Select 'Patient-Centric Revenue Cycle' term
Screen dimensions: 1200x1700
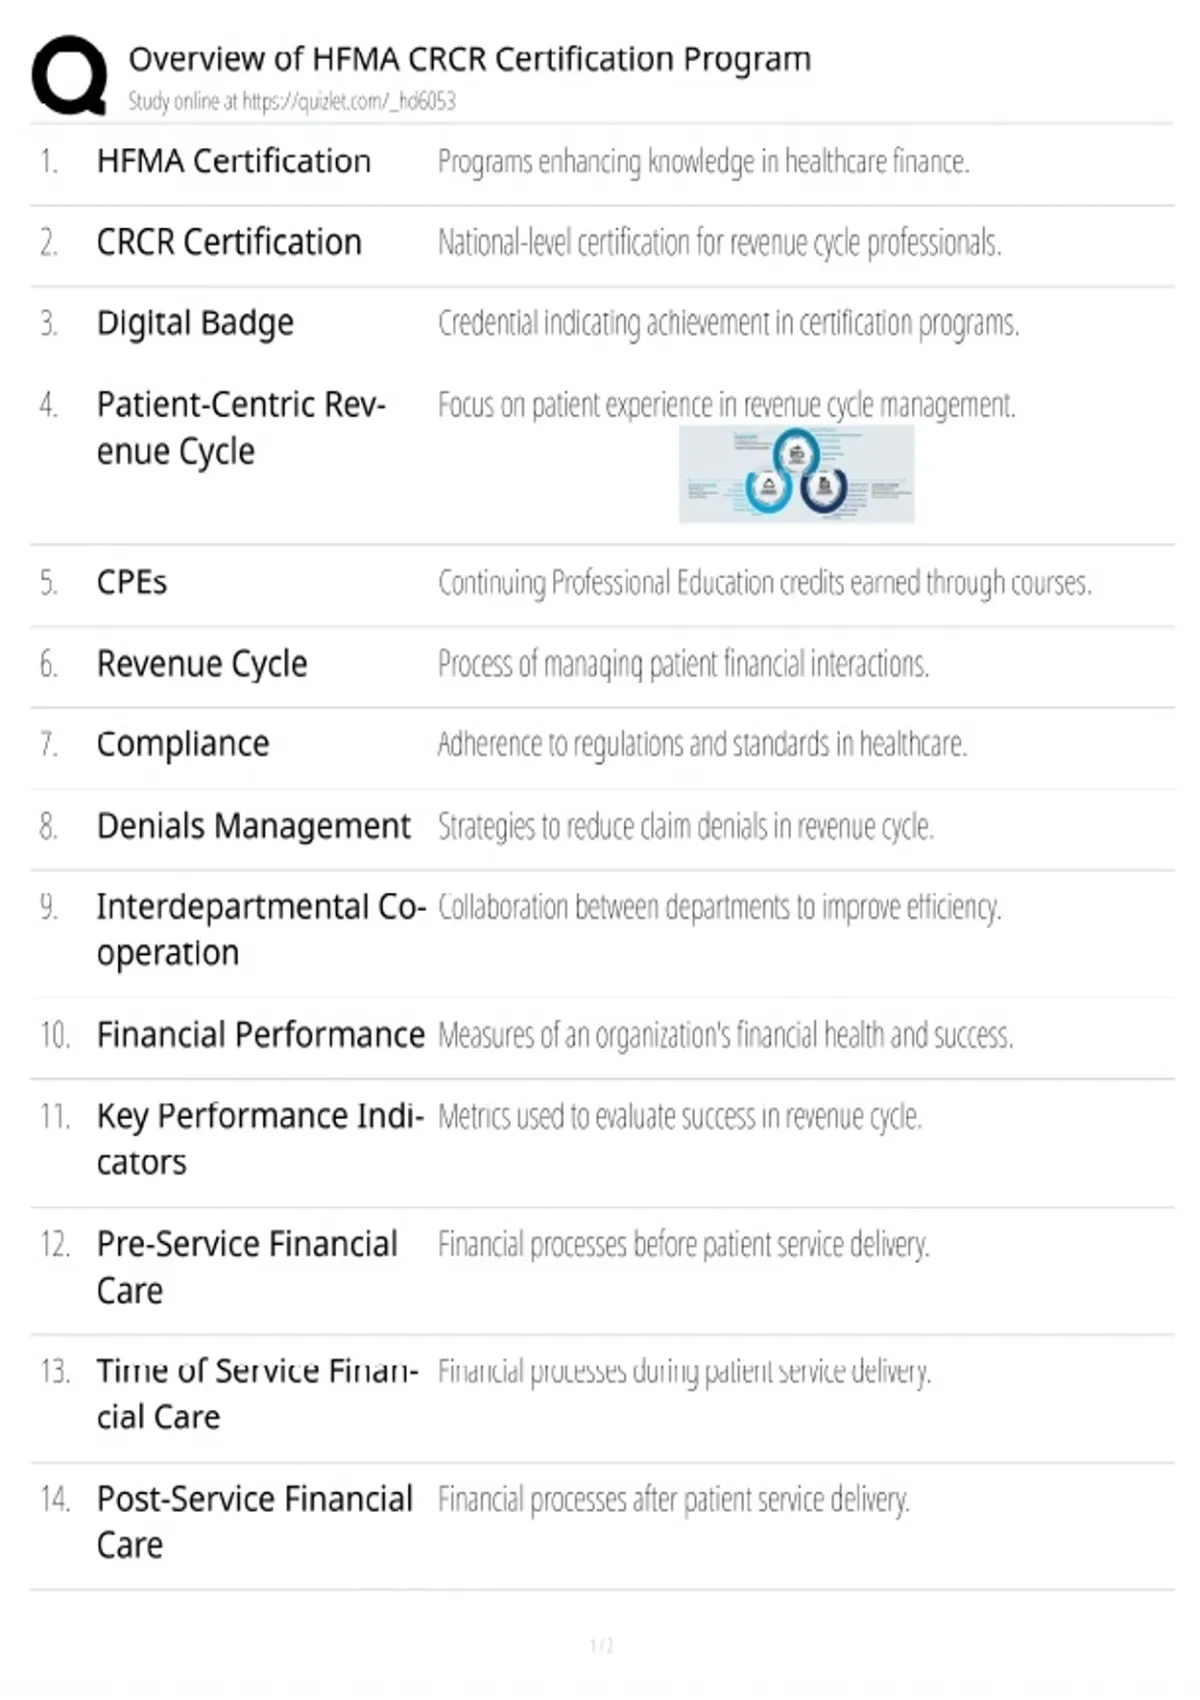pyautogui.click(x=241, y=428)
